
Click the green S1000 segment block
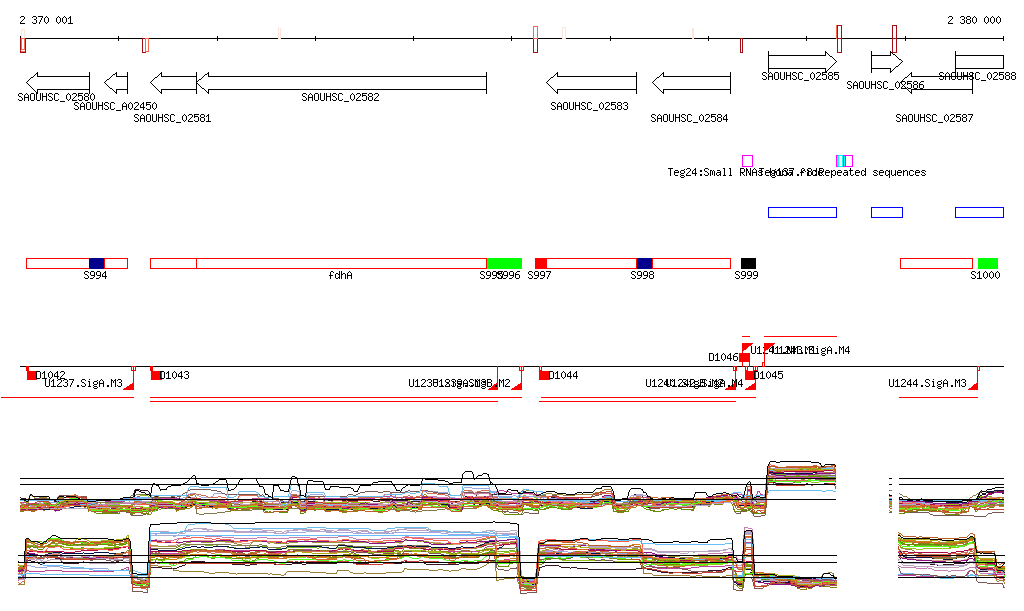[988, 263]
